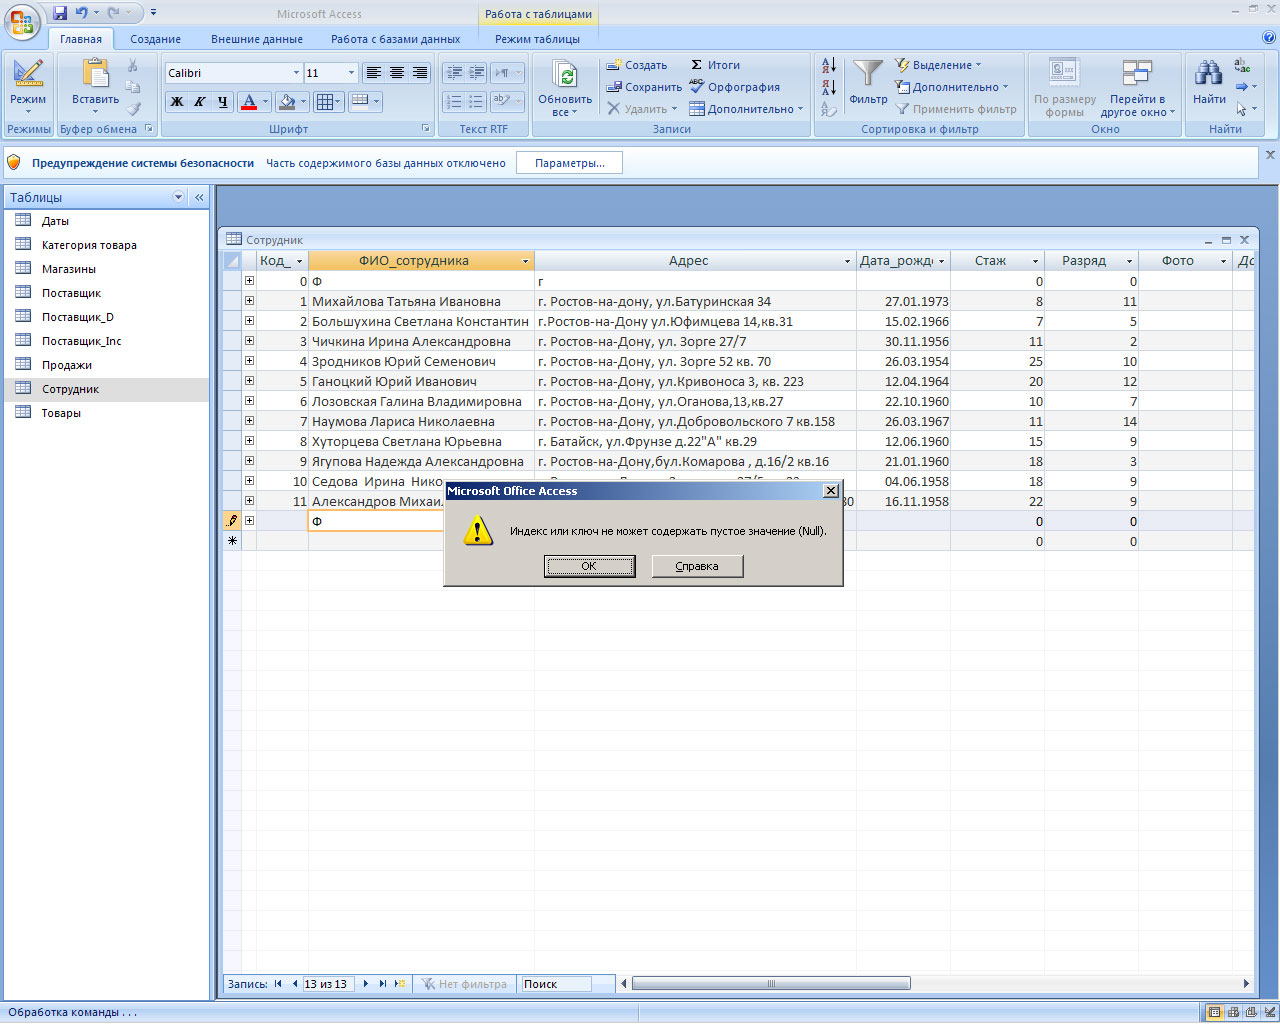Click the Office button logo
Image resolution: width=1280 pixels, height=1024 pixels.
tap(22, 22)
